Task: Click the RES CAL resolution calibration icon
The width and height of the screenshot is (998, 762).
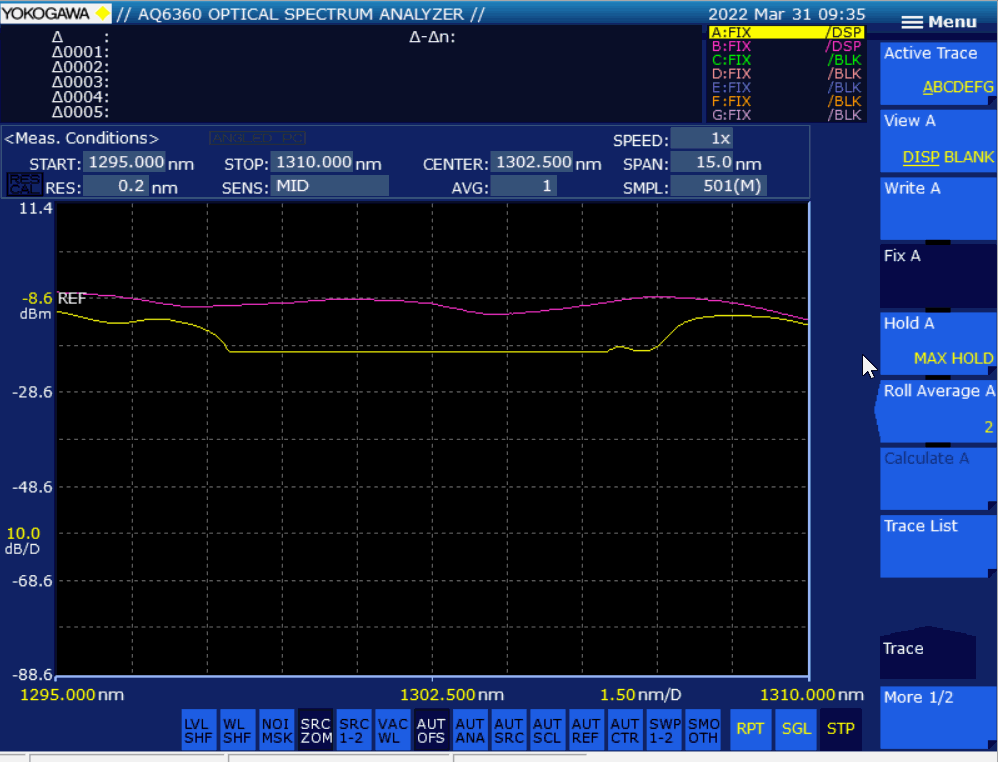Action: (x=24, y=185)
